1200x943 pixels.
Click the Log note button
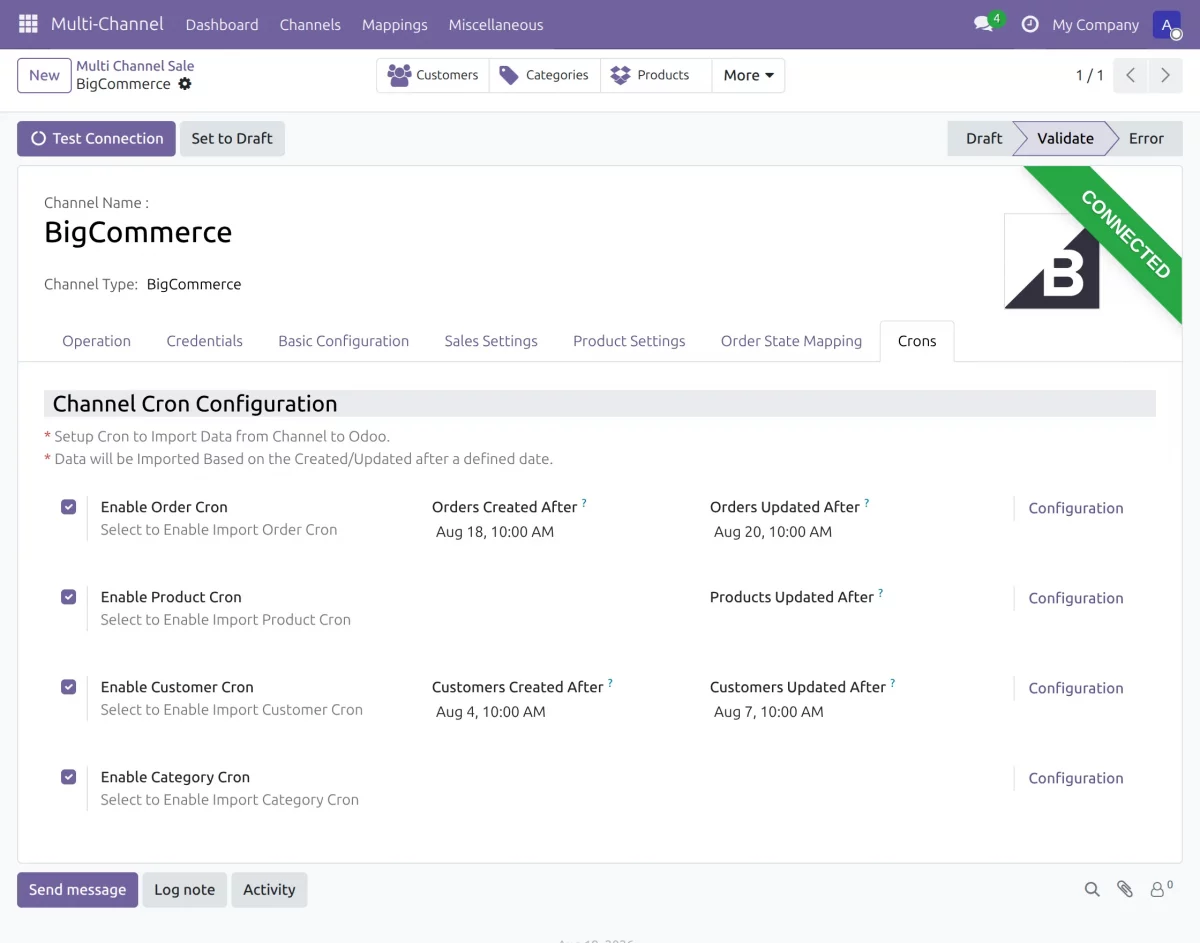pos(184,889)
